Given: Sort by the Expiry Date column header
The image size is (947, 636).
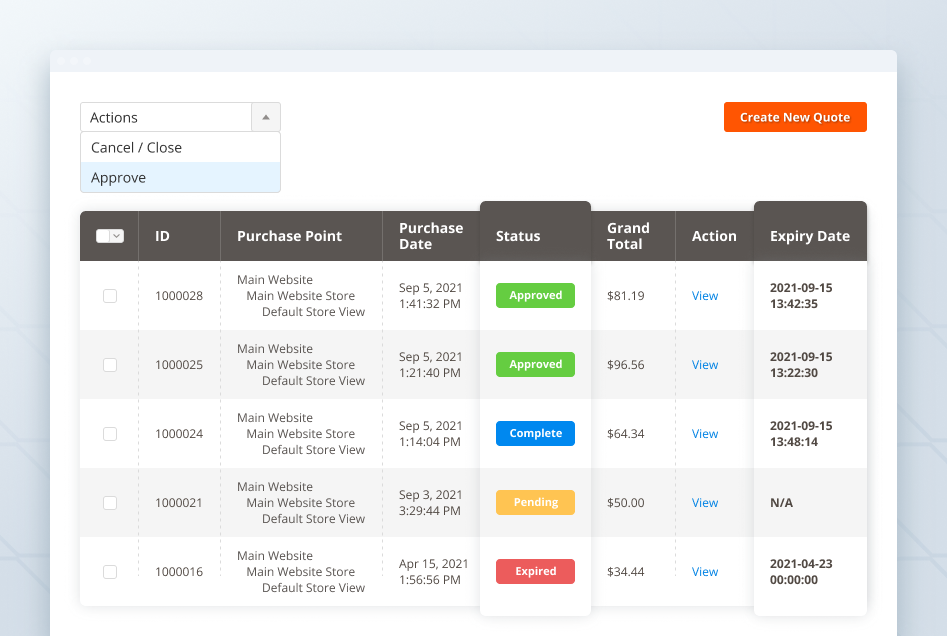Looking at the screenshot, I should pyautogui.click(x=809, y=237).
